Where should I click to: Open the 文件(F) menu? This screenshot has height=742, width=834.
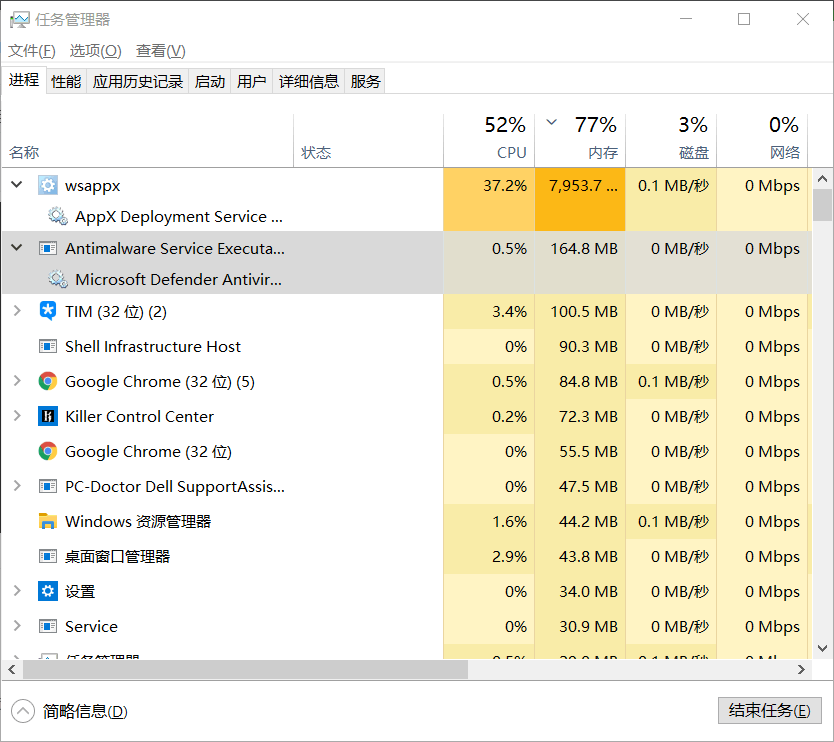click(x=32, y=51)
